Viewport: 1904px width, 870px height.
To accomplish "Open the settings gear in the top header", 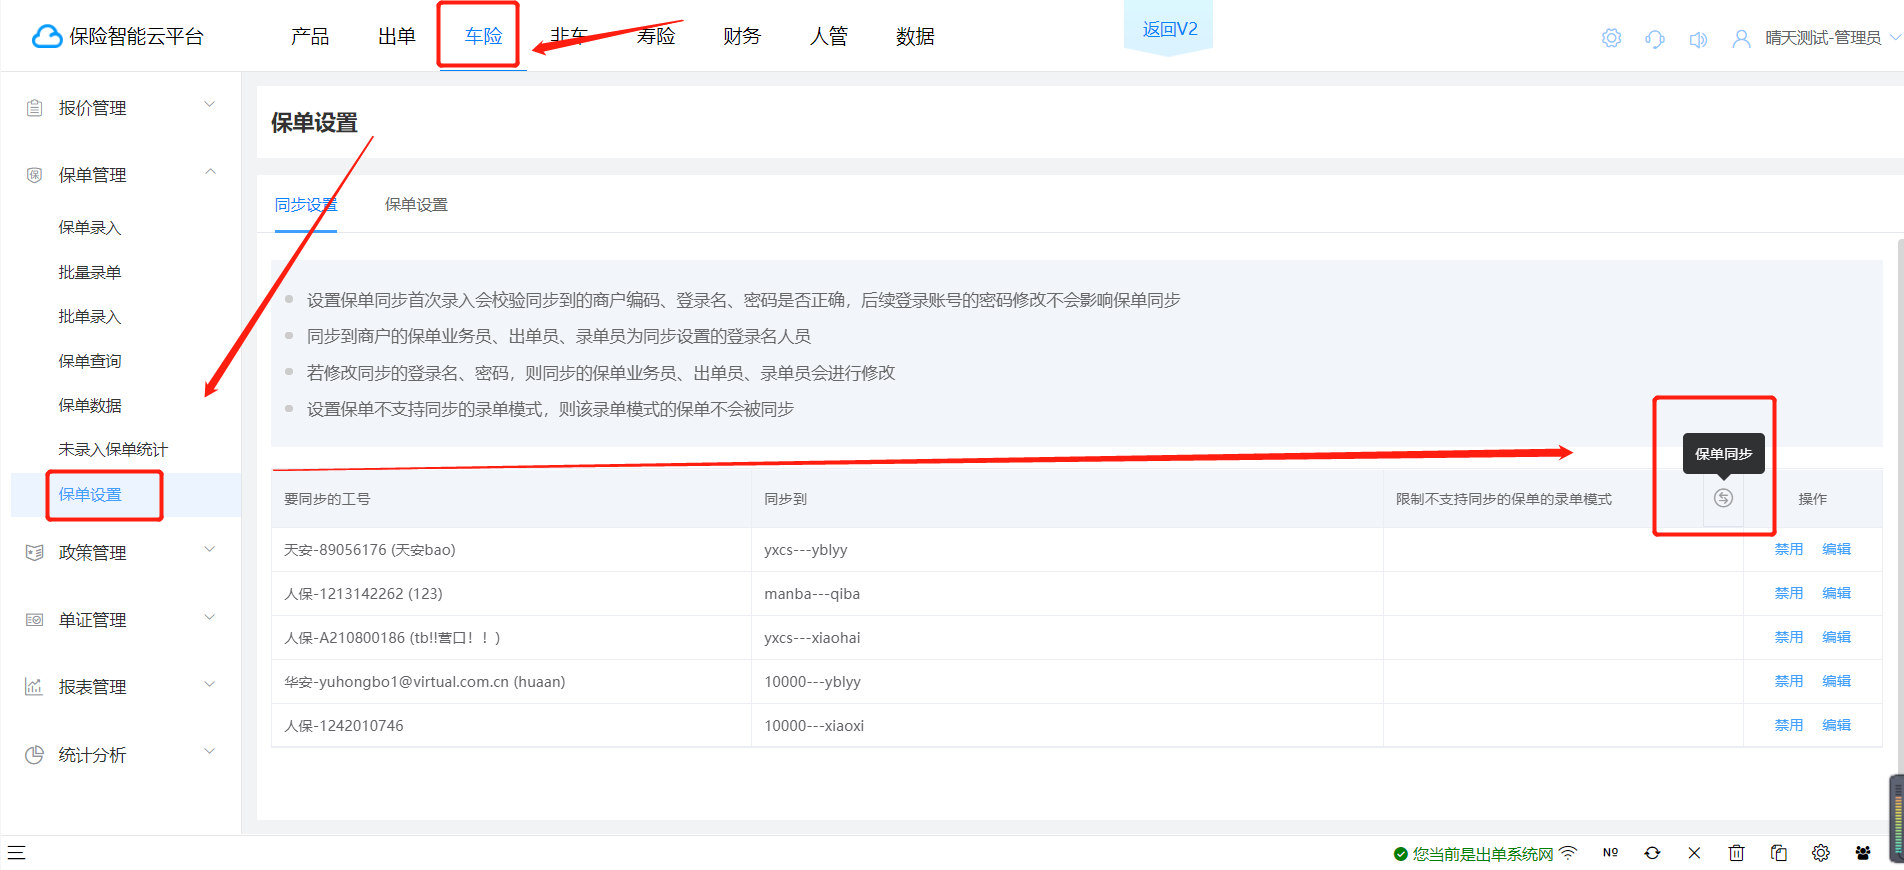I will coord(1611,38).
